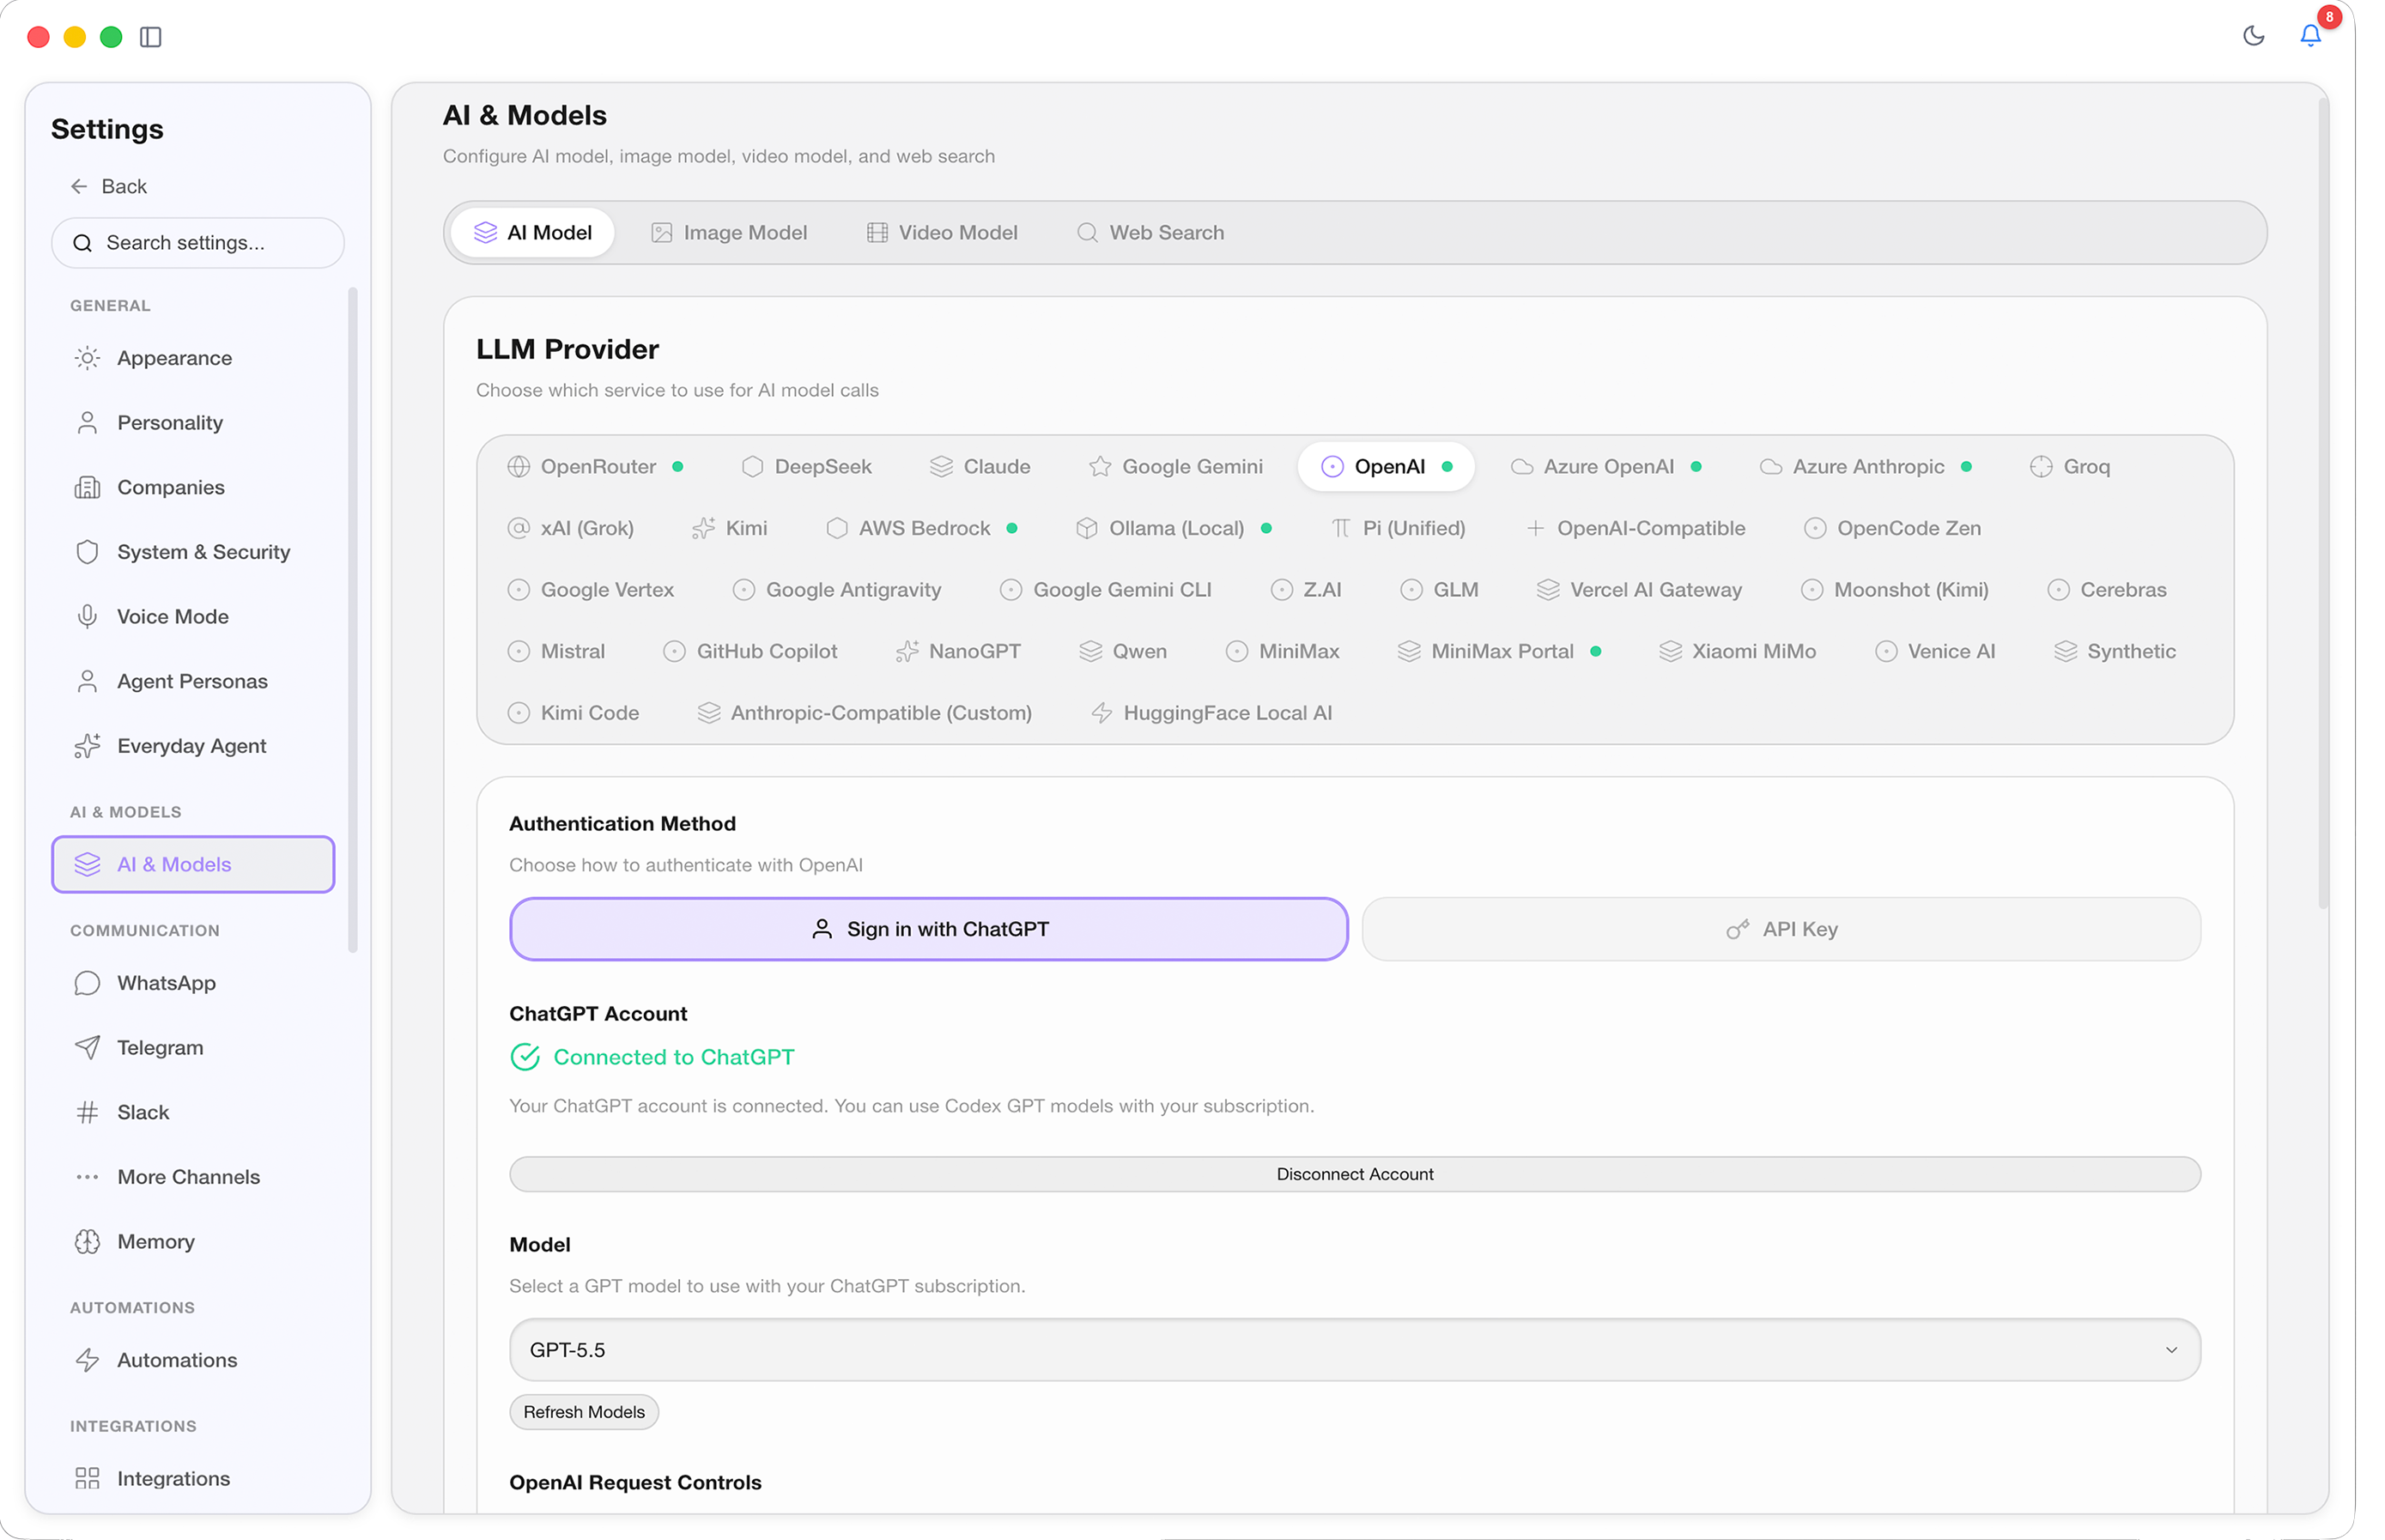Select OpenRouter provider
Image resolution: width=2385 pixels, height=1540 pixels.
(x=596, y=467)
